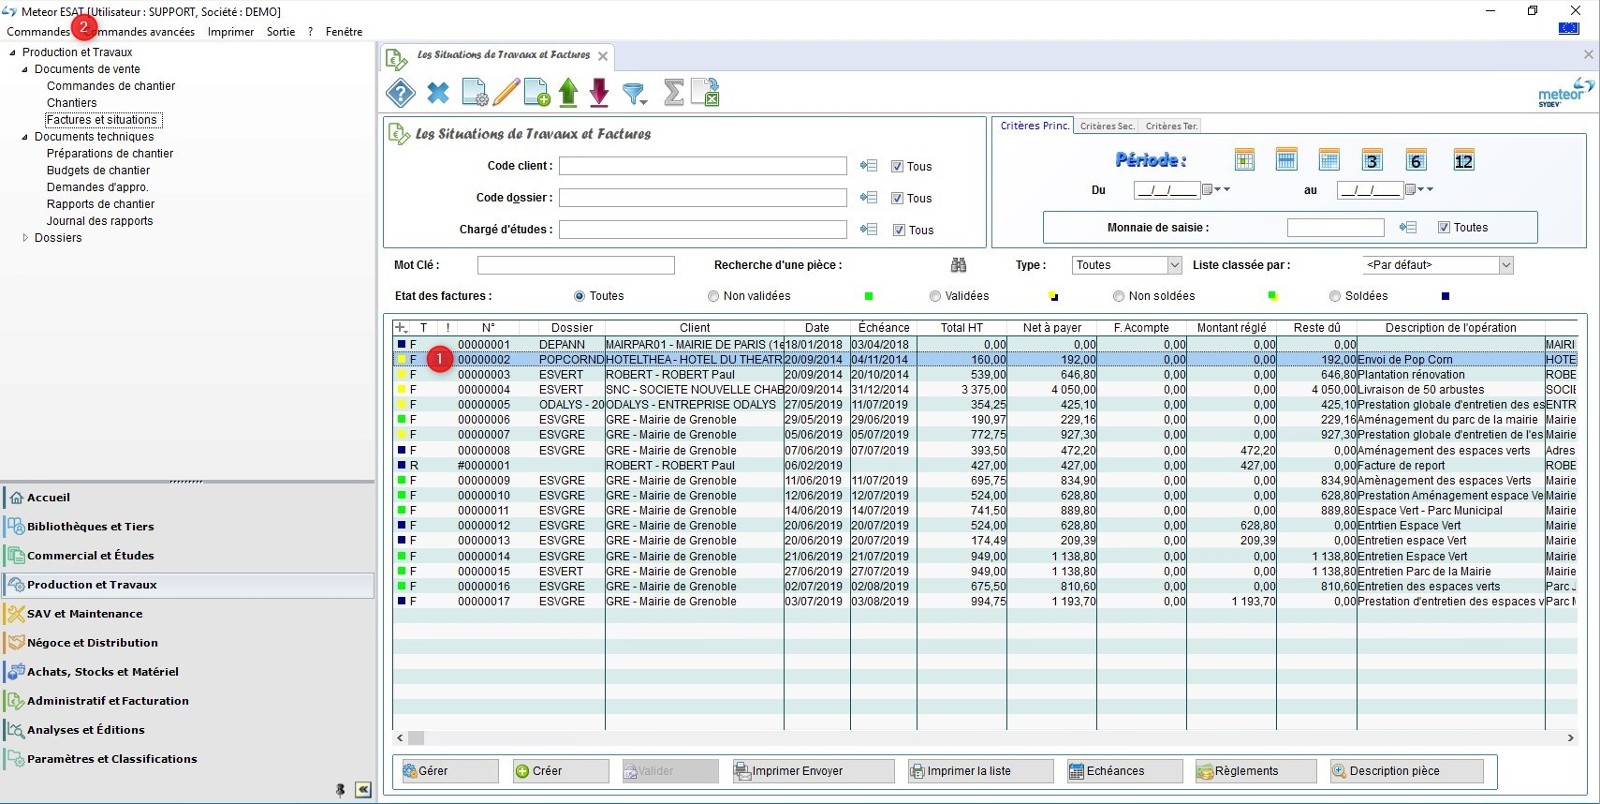Toggle Tous checkbox for Code dossier
The width and height of the screenshot is (1600, 804).
[897, 199]
